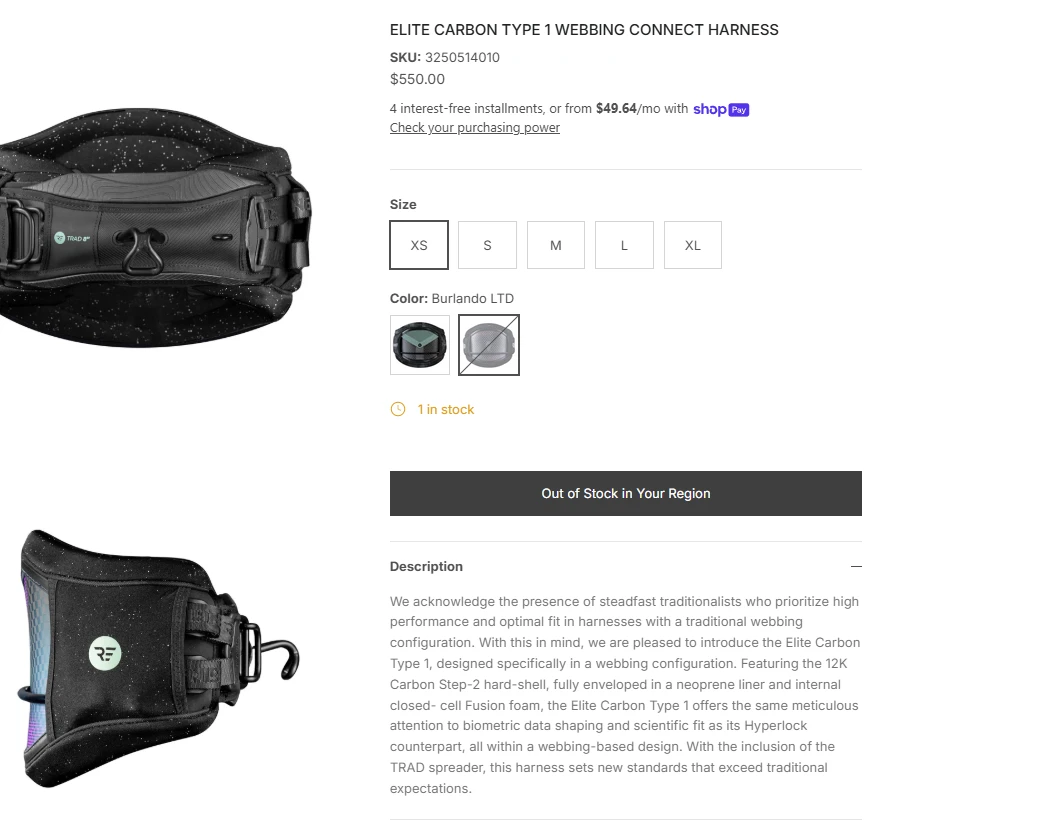Screen dimensions: 1044x838
Task: Click the product title text
Action: [584, 30]
